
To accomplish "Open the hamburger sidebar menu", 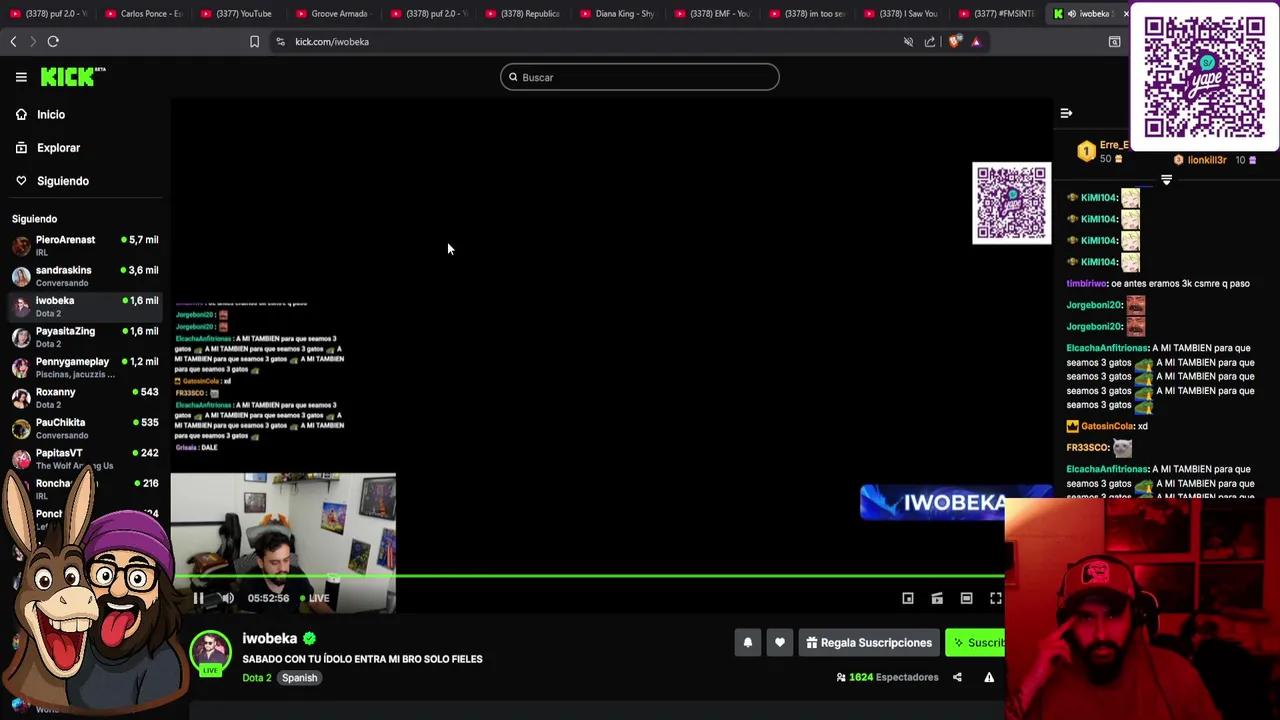I will point(21,77).
